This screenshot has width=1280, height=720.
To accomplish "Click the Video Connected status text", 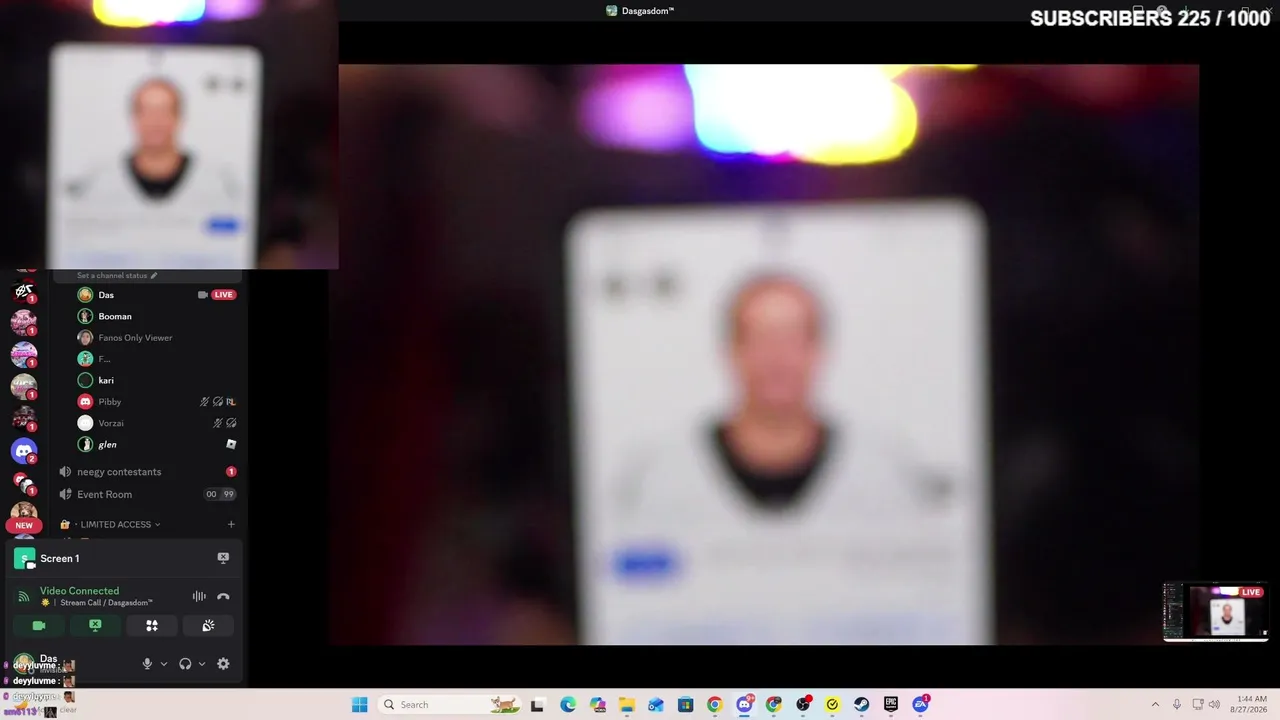I will tap(79, 591).
